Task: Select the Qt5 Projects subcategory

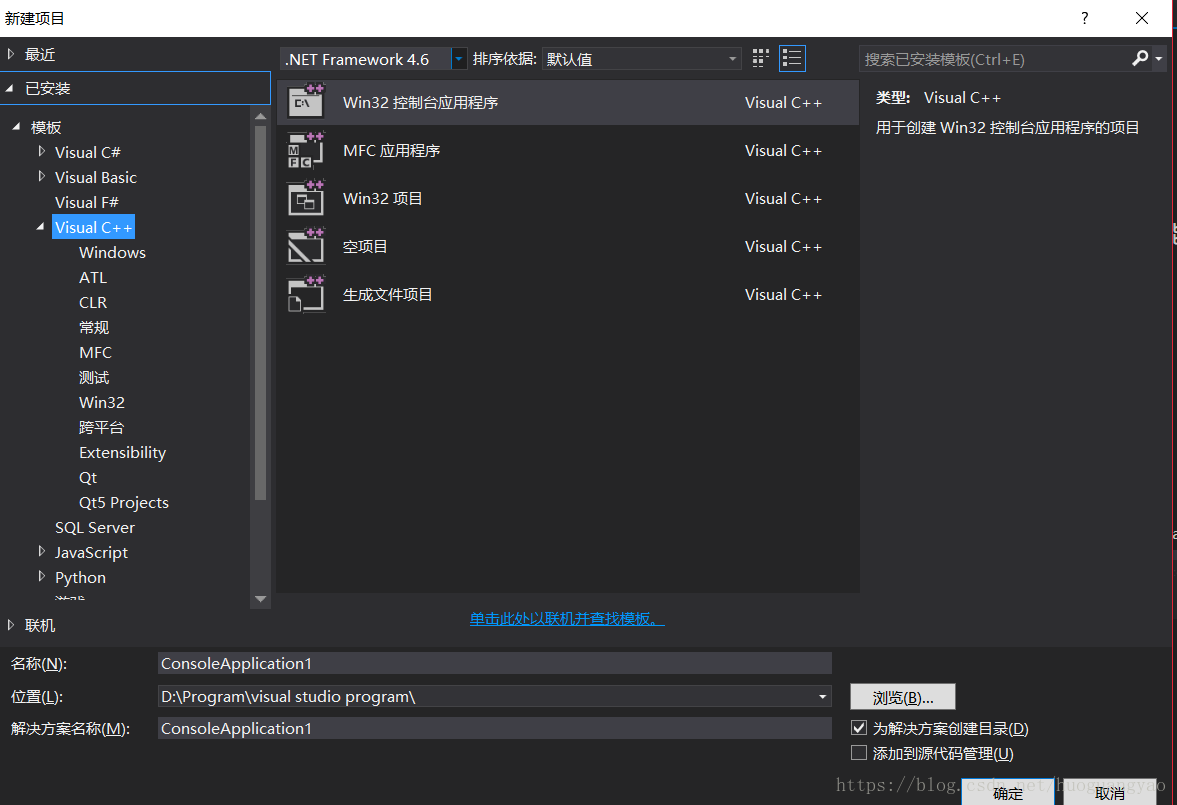Action: click(x=124, y=502)
